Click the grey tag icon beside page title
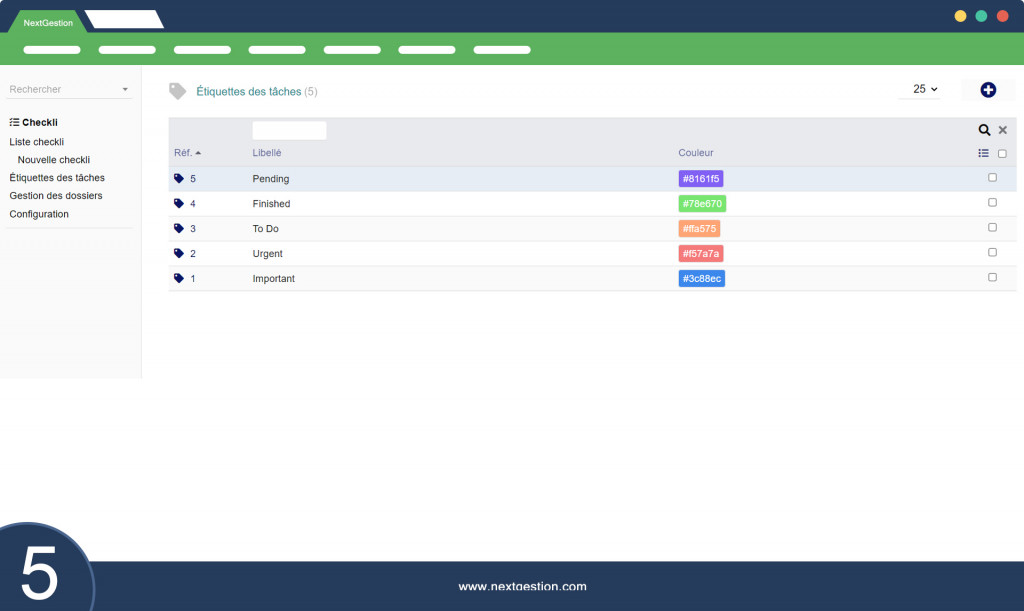This screenshot has width=1024, height=611. click(178, 91)
